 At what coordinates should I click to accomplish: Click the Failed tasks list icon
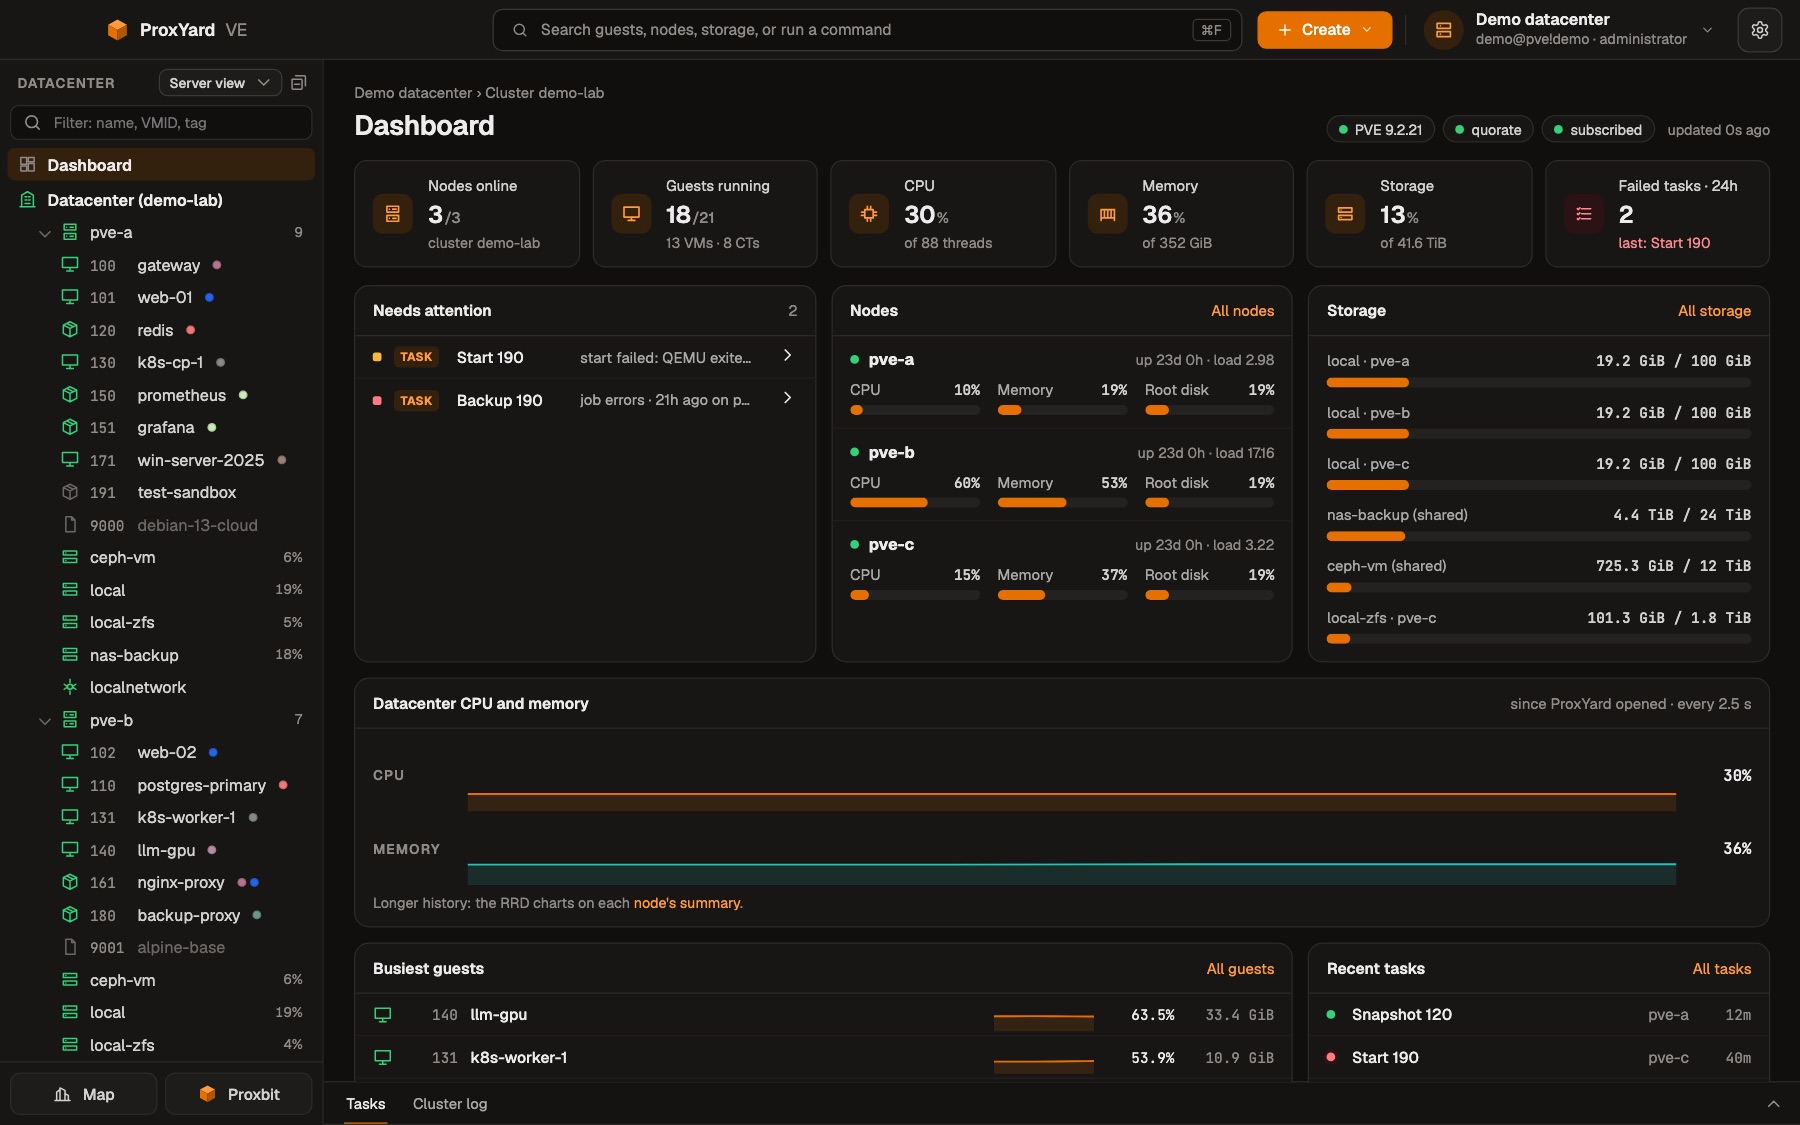[1583, 214]
